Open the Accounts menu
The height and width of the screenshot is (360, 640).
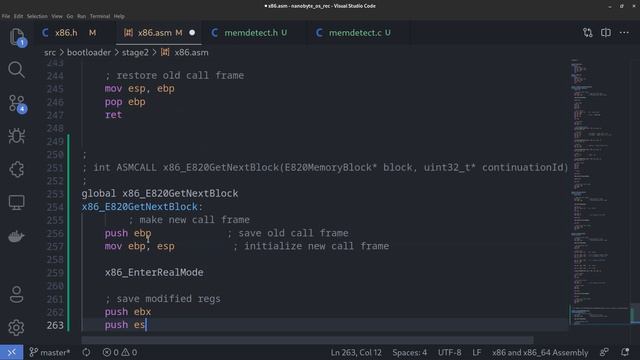[16, 294]
